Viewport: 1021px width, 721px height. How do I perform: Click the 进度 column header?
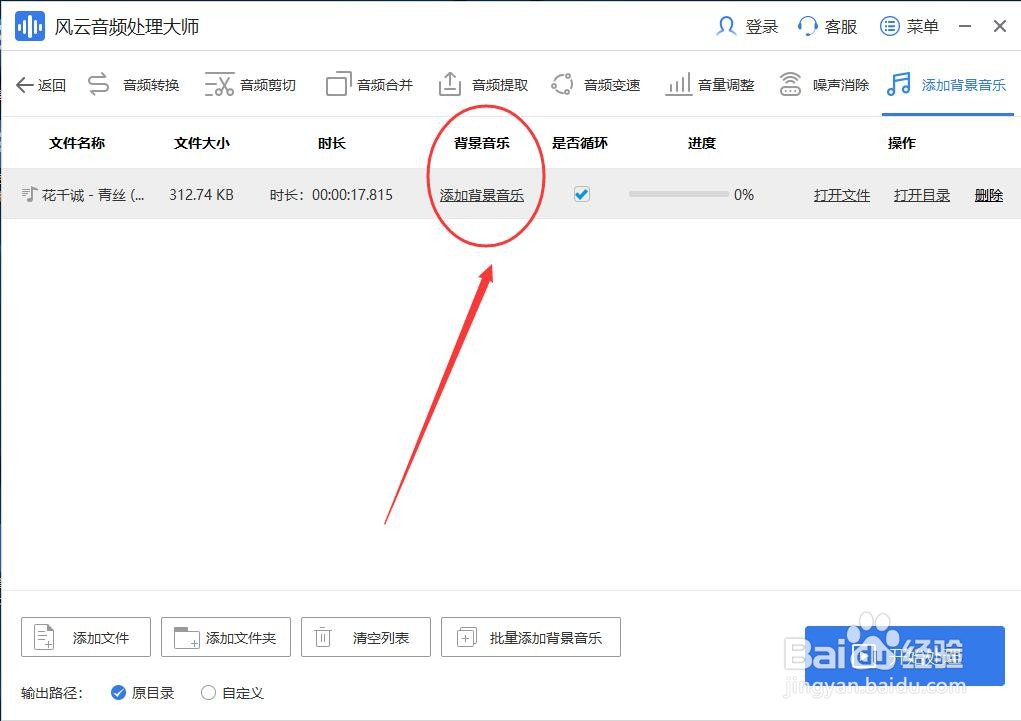[702, 143]
